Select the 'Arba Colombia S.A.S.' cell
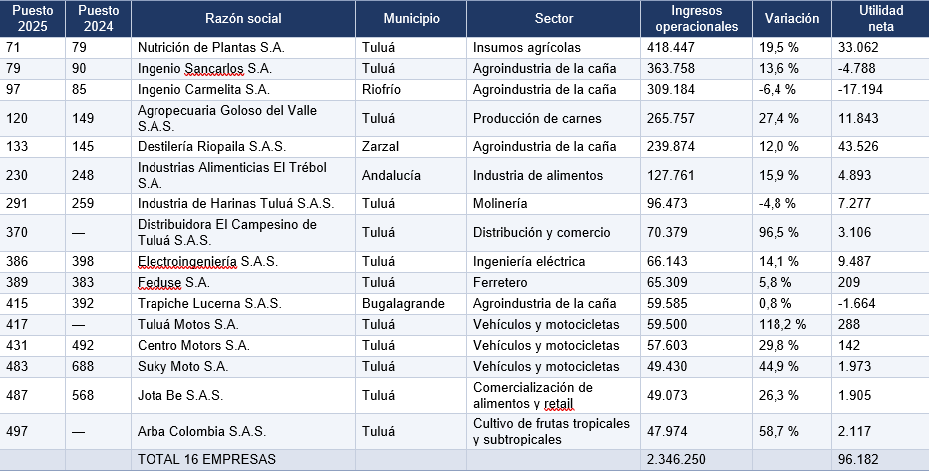929x471 pixels. [x=244, y=431]
